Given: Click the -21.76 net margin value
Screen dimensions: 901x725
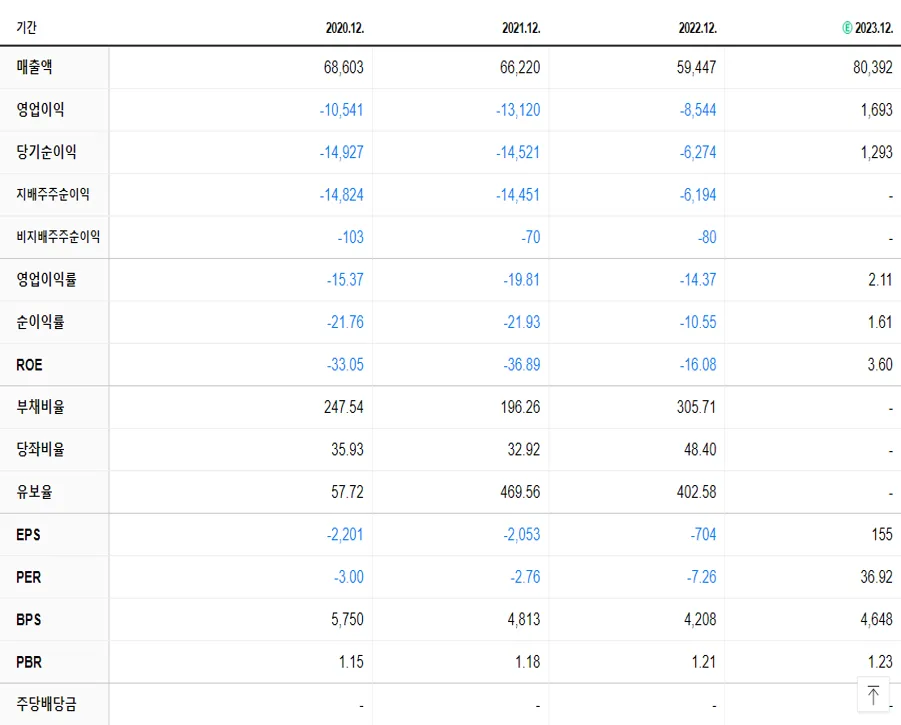Looking at the screenshot, I should click(345, 322).
